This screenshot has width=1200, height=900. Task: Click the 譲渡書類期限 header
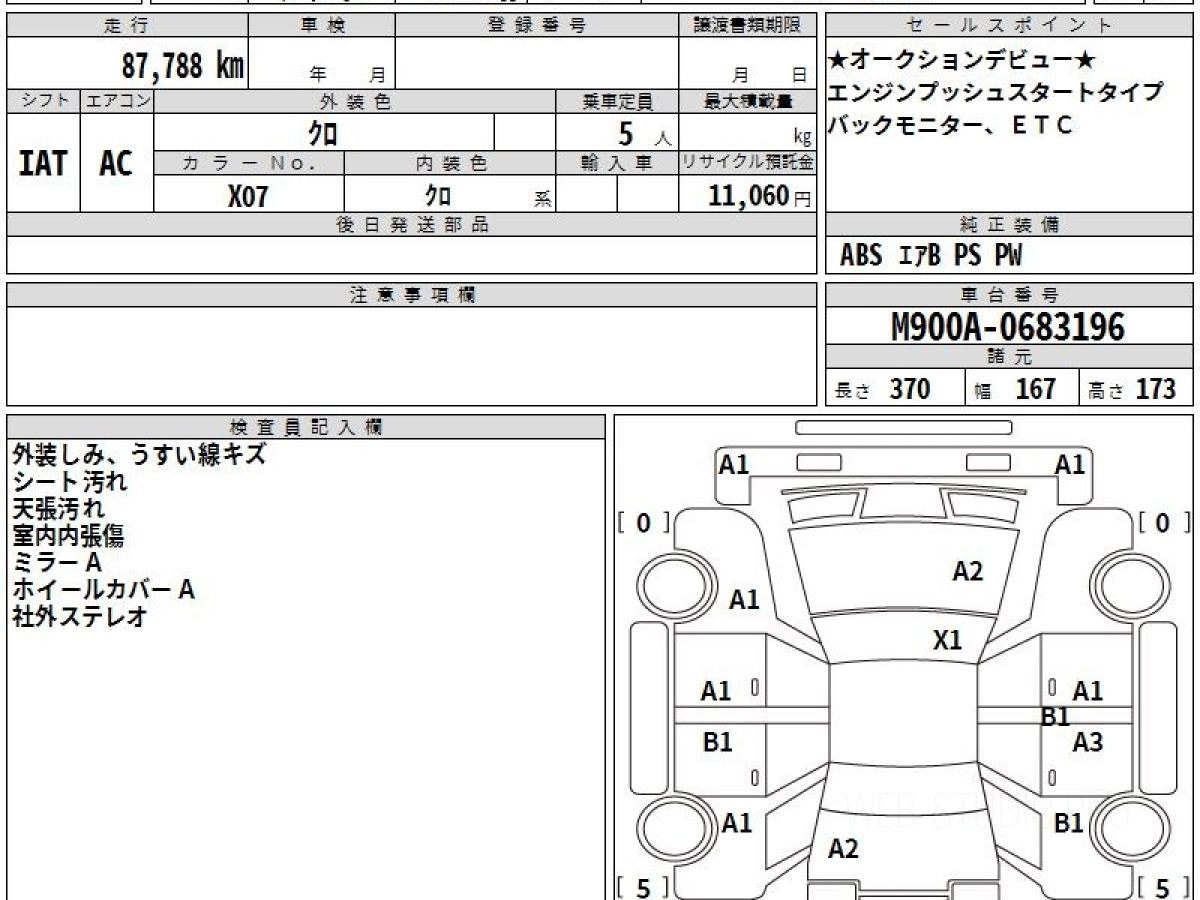(747, 26)
